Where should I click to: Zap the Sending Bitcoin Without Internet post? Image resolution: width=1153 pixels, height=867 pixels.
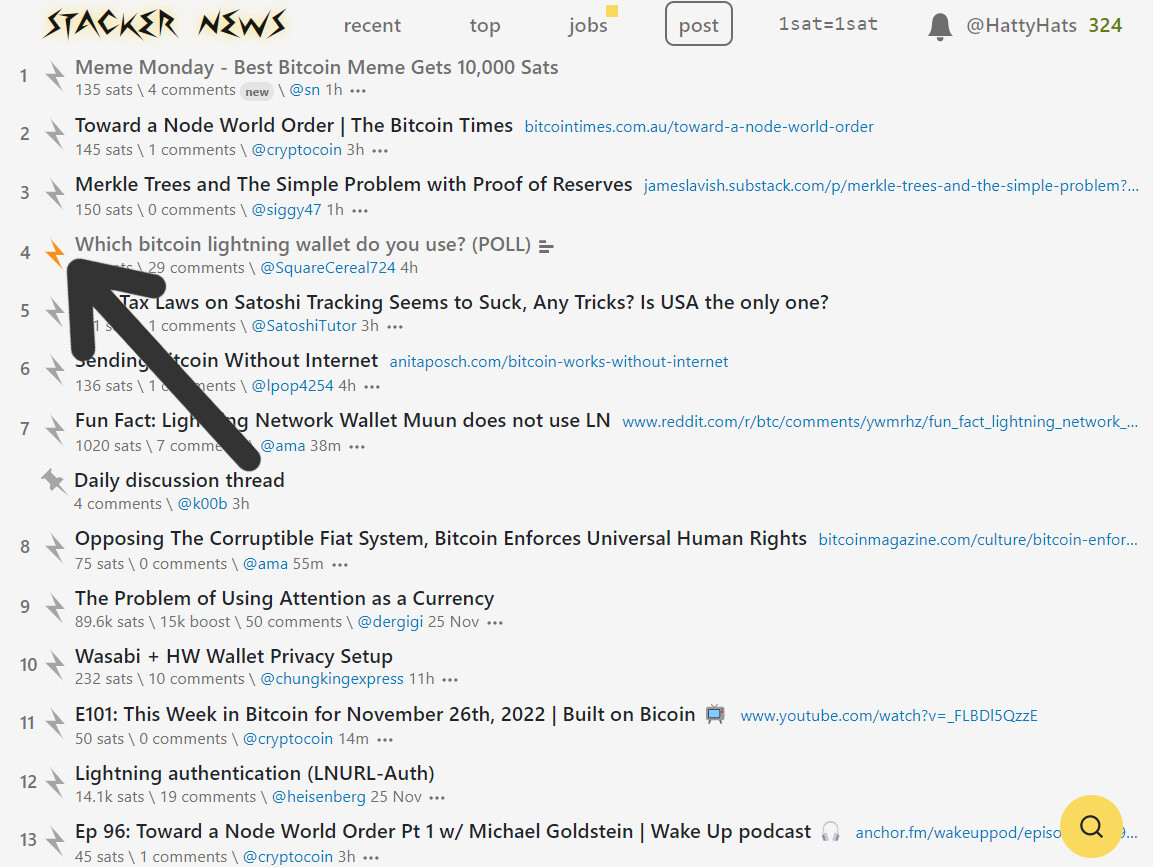click(x=55, y=369)
